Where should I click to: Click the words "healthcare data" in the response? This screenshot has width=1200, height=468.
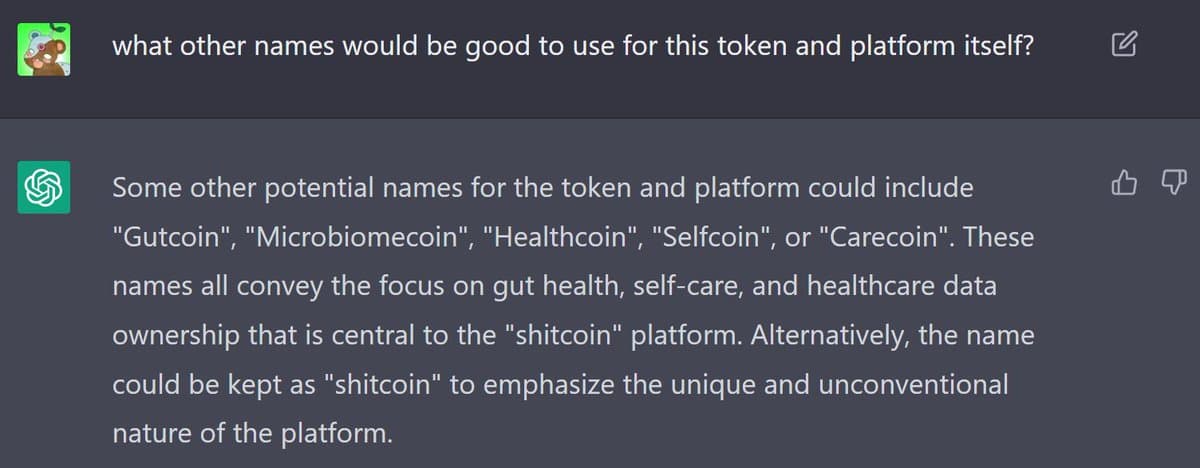pyautogui.click(x=907, y=287)
